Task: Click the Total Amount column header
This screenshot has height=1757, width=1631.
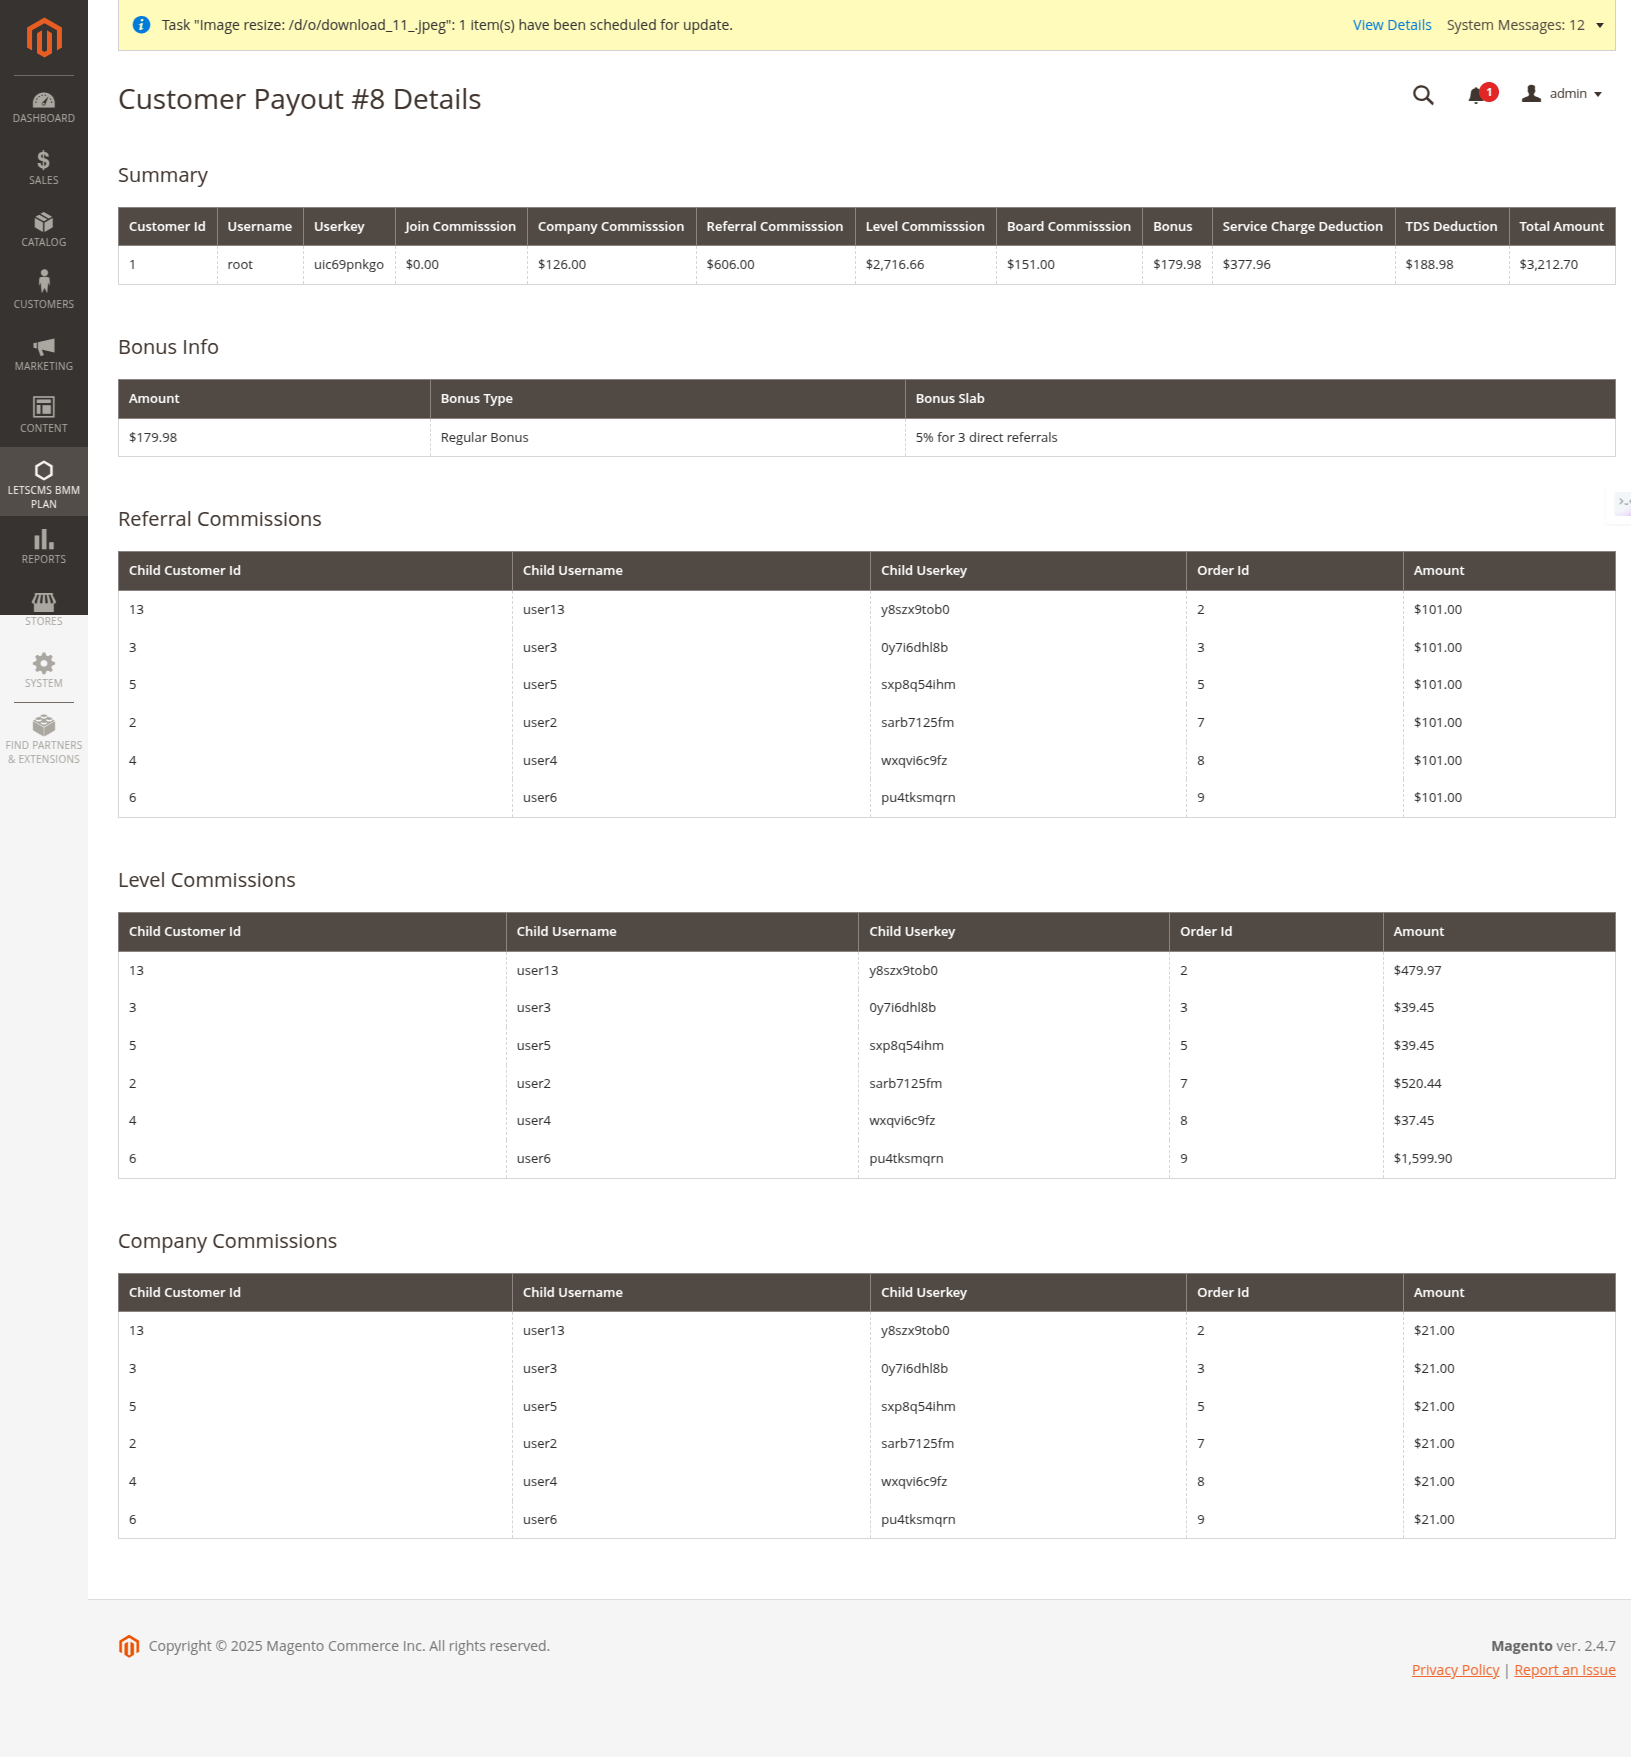Action: click(x=1560, y=227)
